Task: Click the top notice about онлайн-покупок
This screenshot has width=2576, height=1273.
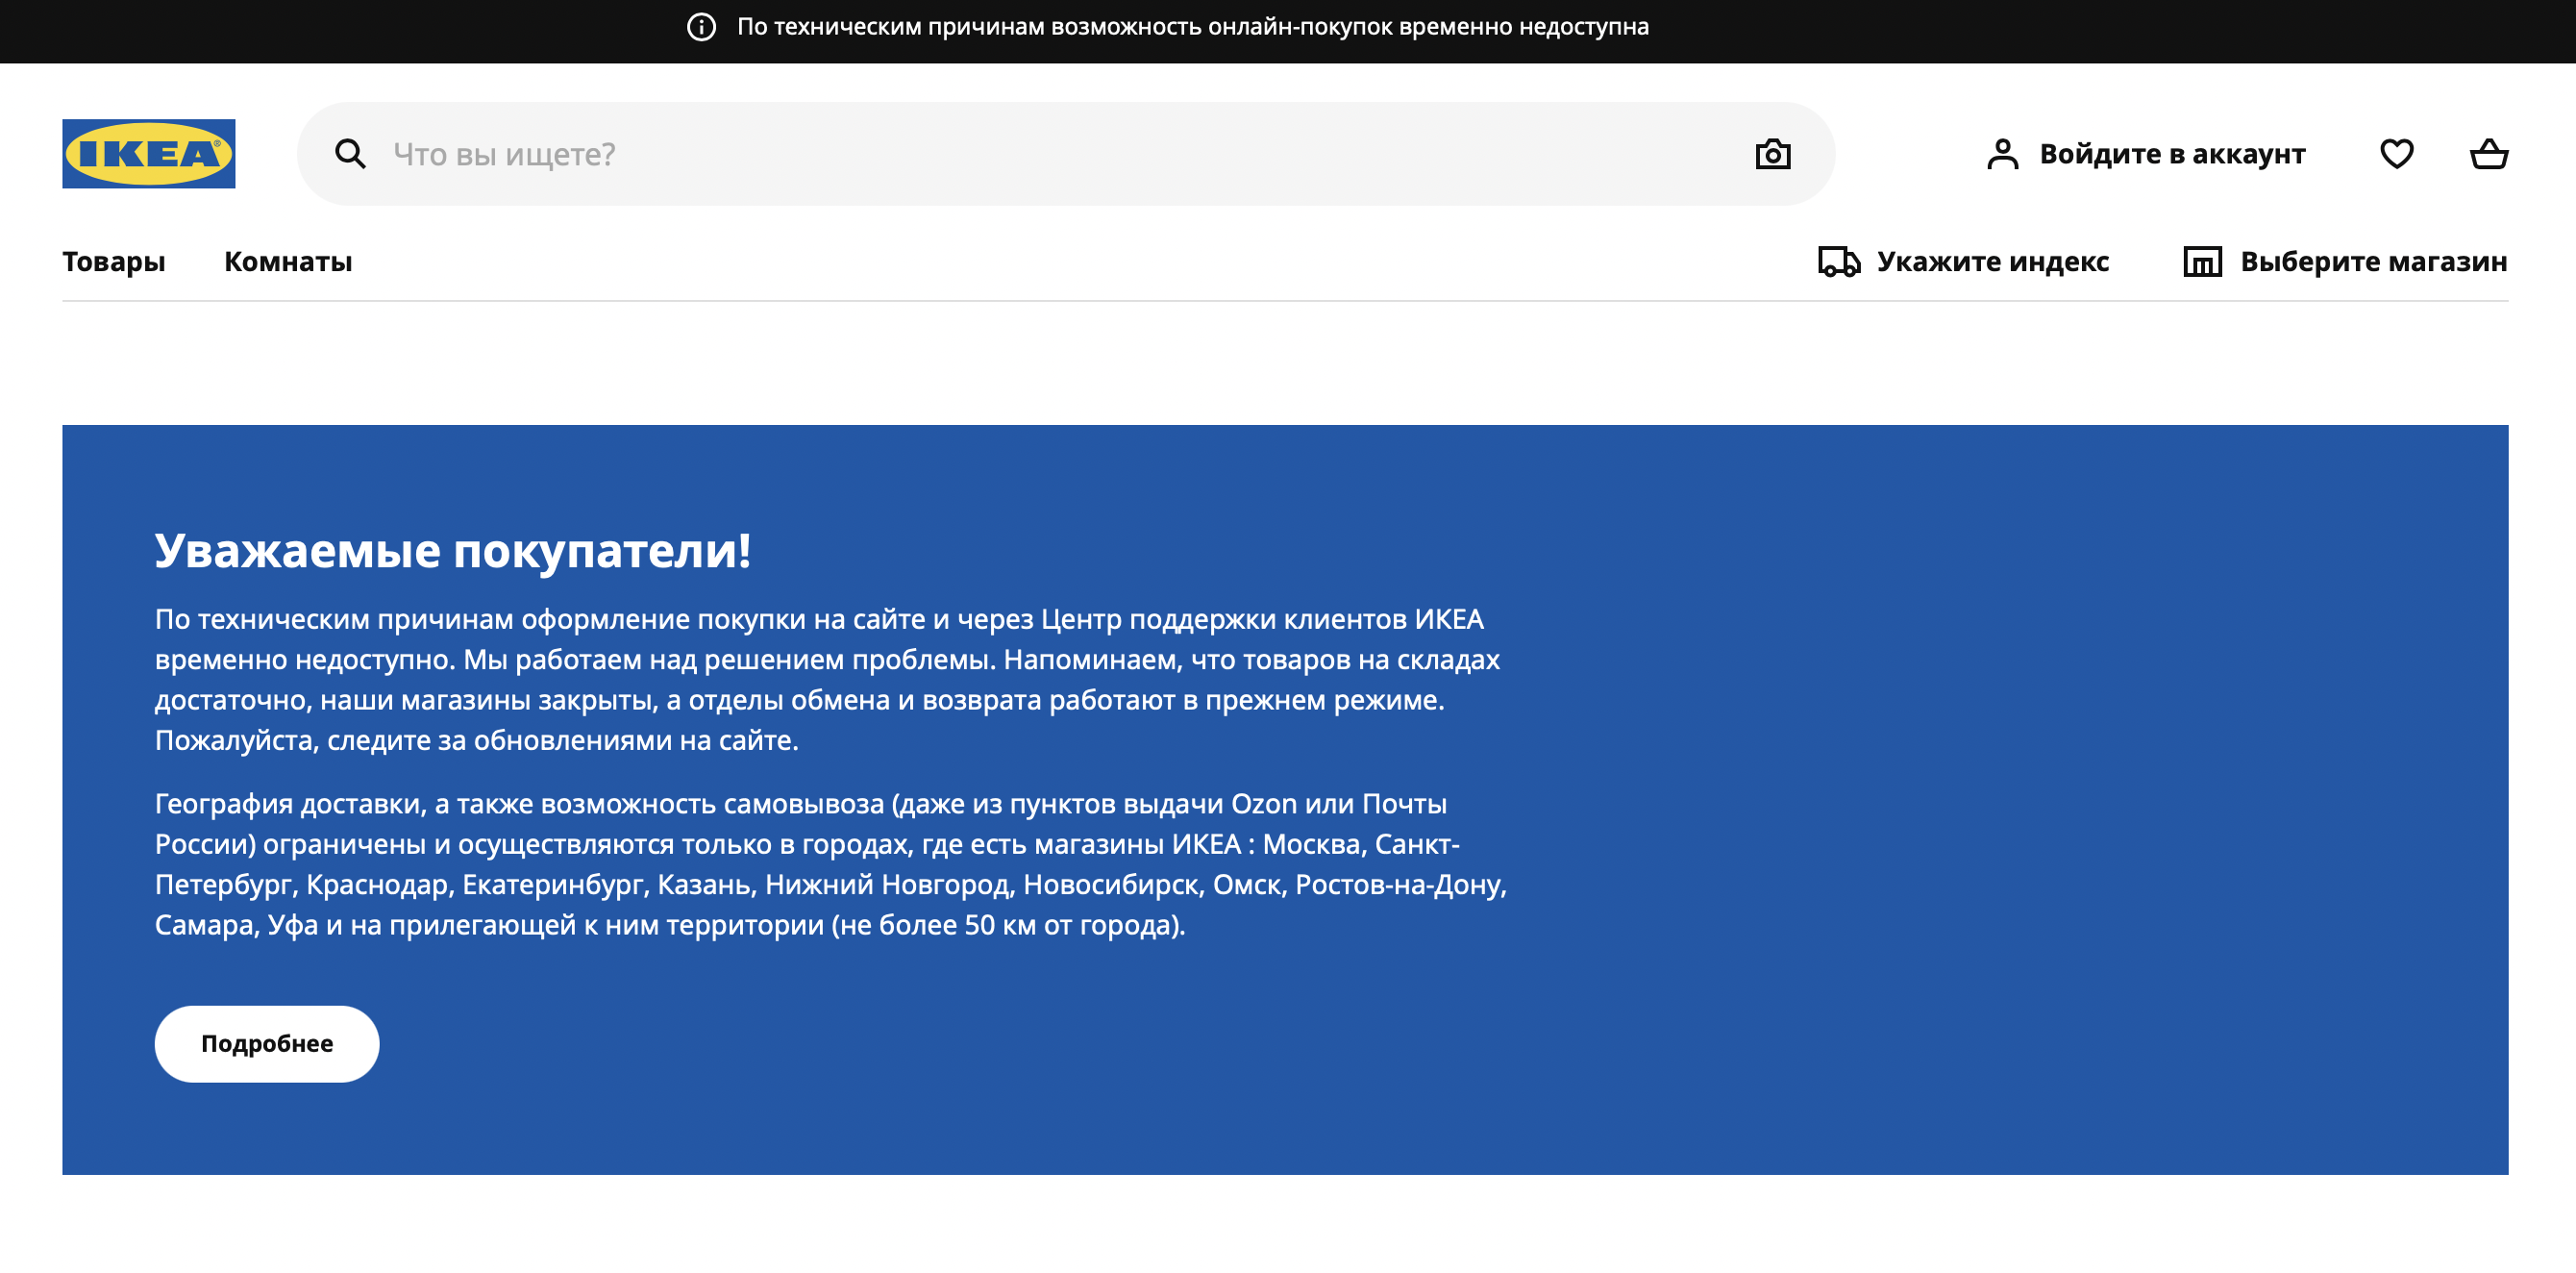Action: 1193,27
